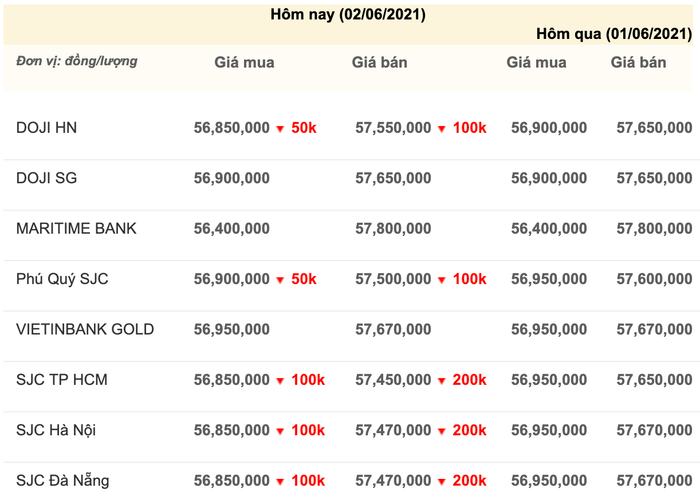Click the red down arrow beside SJC TP HCM sell price
The width and height of the screenshot is (700, 496).
tap(442, 381)
